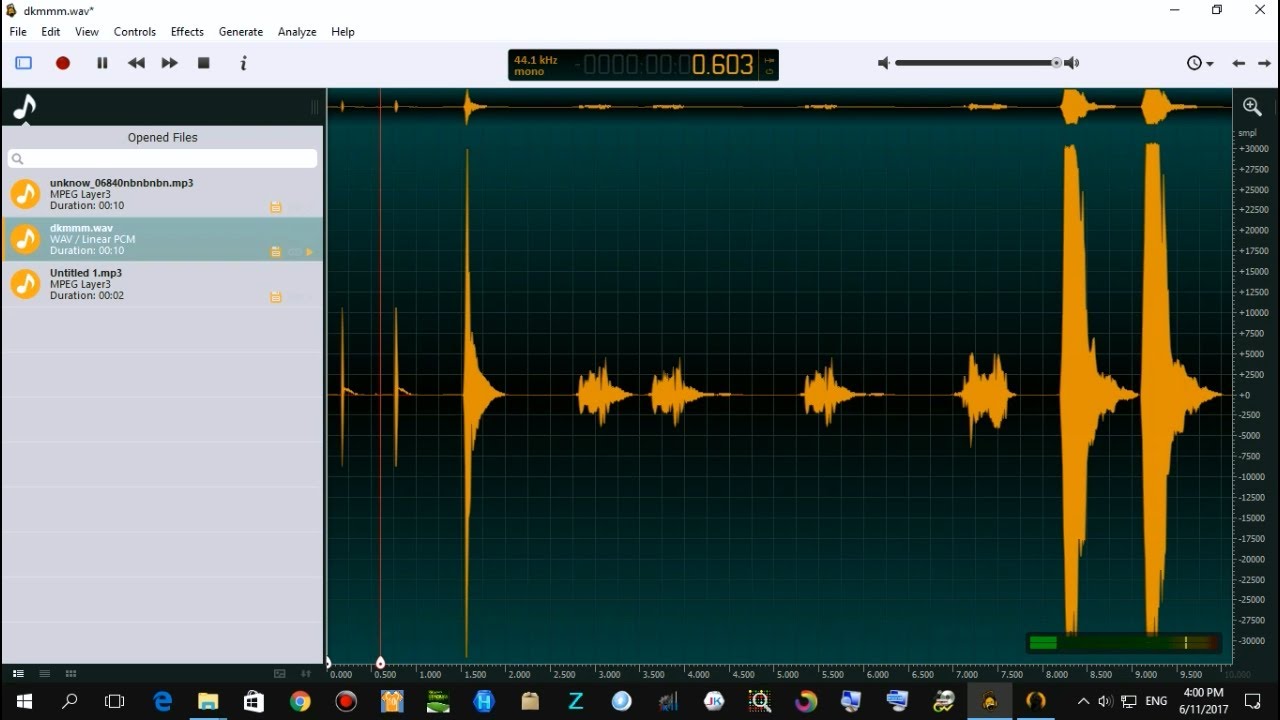The width and height of the screenshot is (1280, 720).
Task: Click the level meter in waveform corner
Action: pyautogui.click(x=1123, y=643)
